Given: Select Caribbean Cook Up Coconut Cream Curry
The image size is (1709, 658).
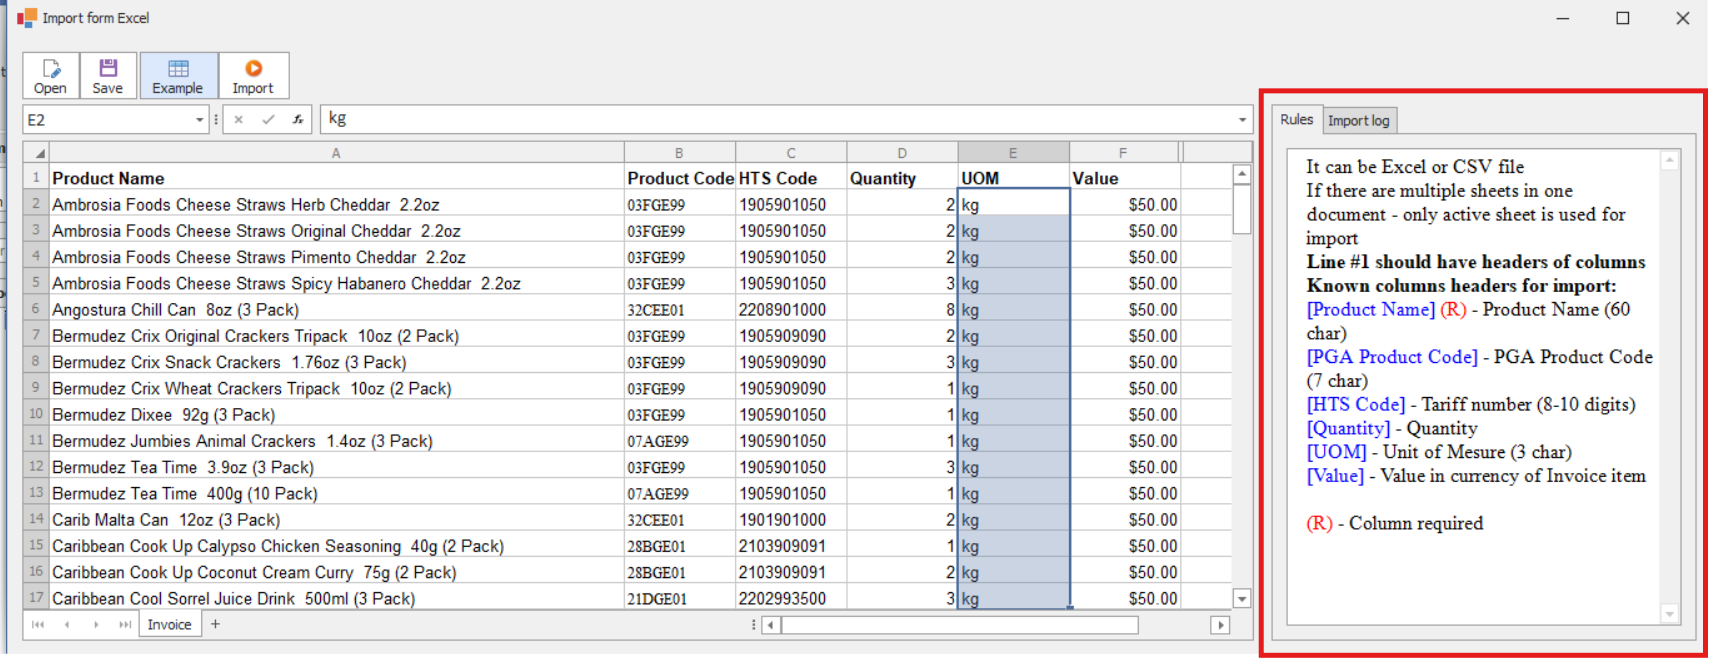Looking at the screenshot, I should point(336,572).
